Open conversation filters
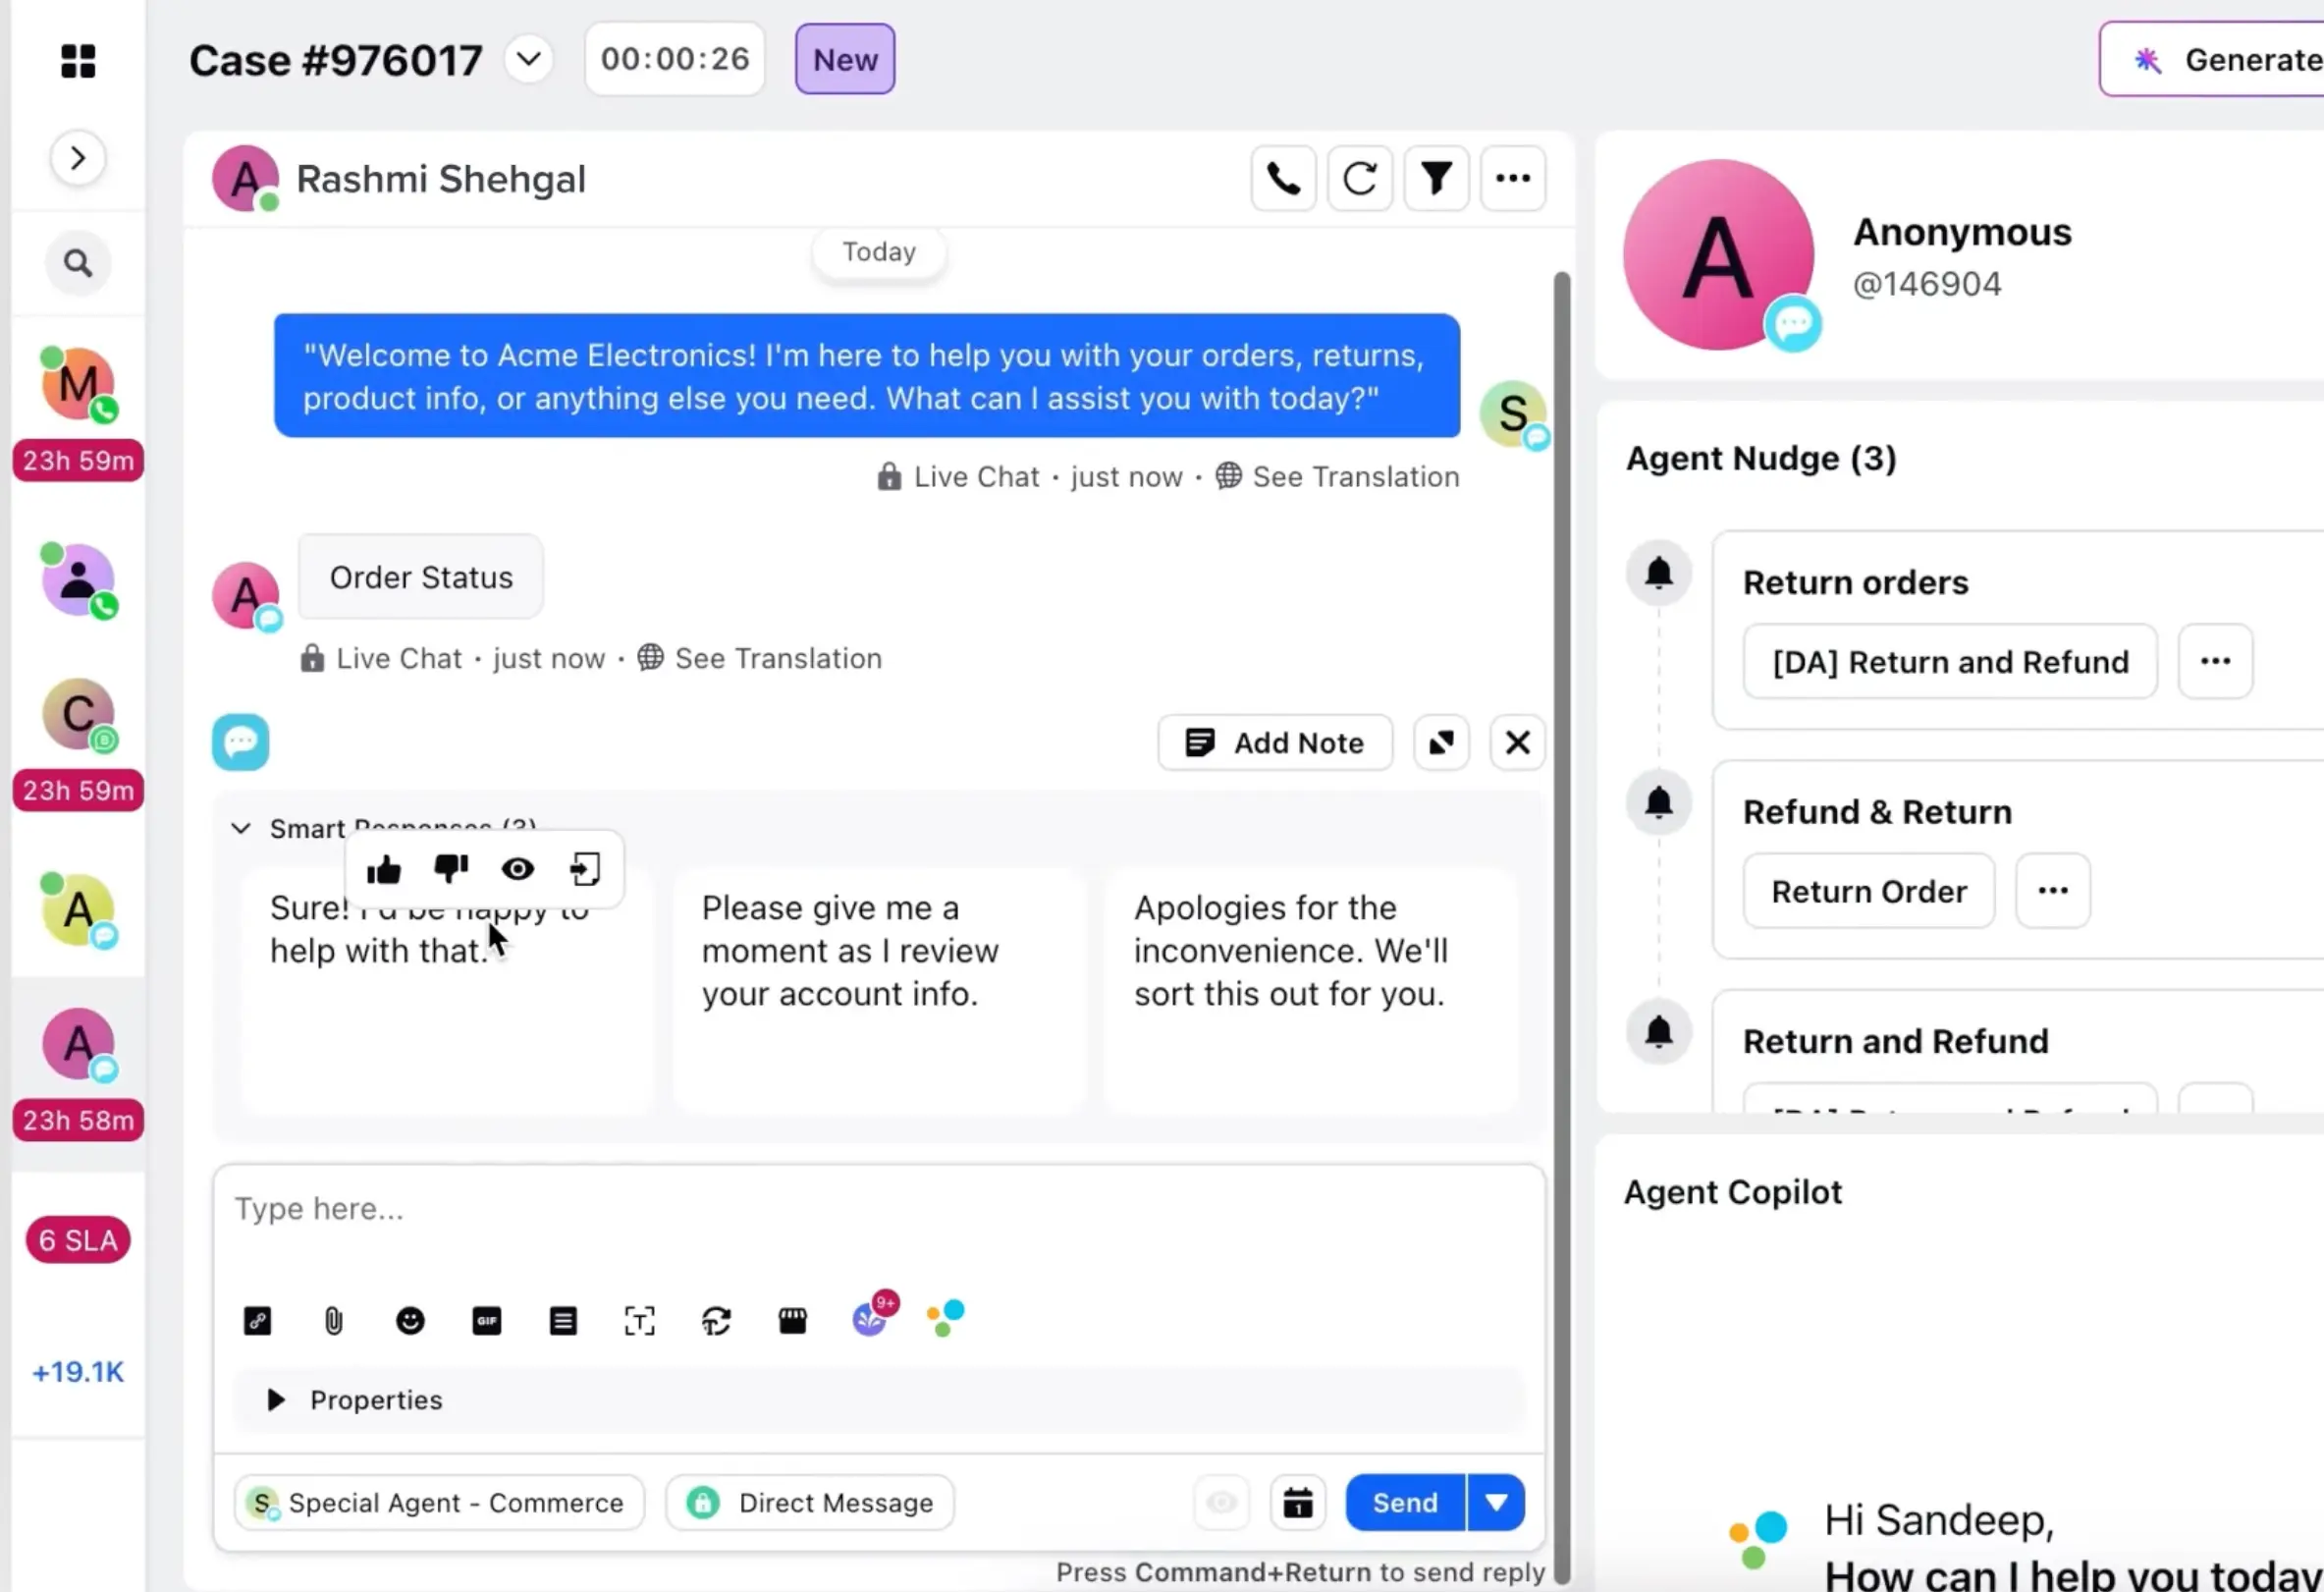2324x1592 pixels. (1437, 178)
